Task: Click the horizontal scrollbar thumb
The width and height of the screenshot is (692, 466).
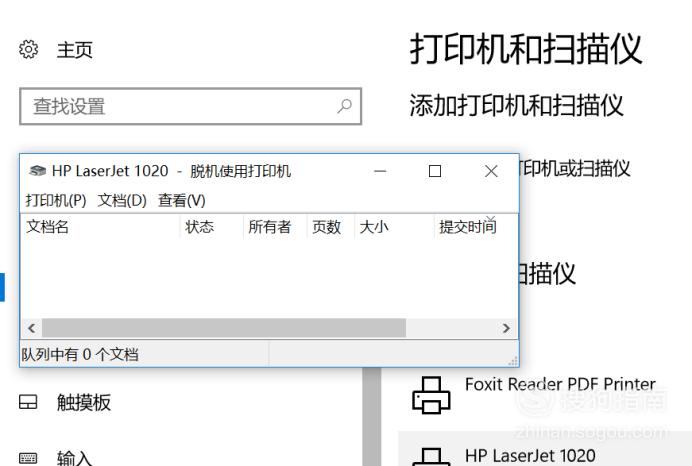Action: (x=224, y=328)
